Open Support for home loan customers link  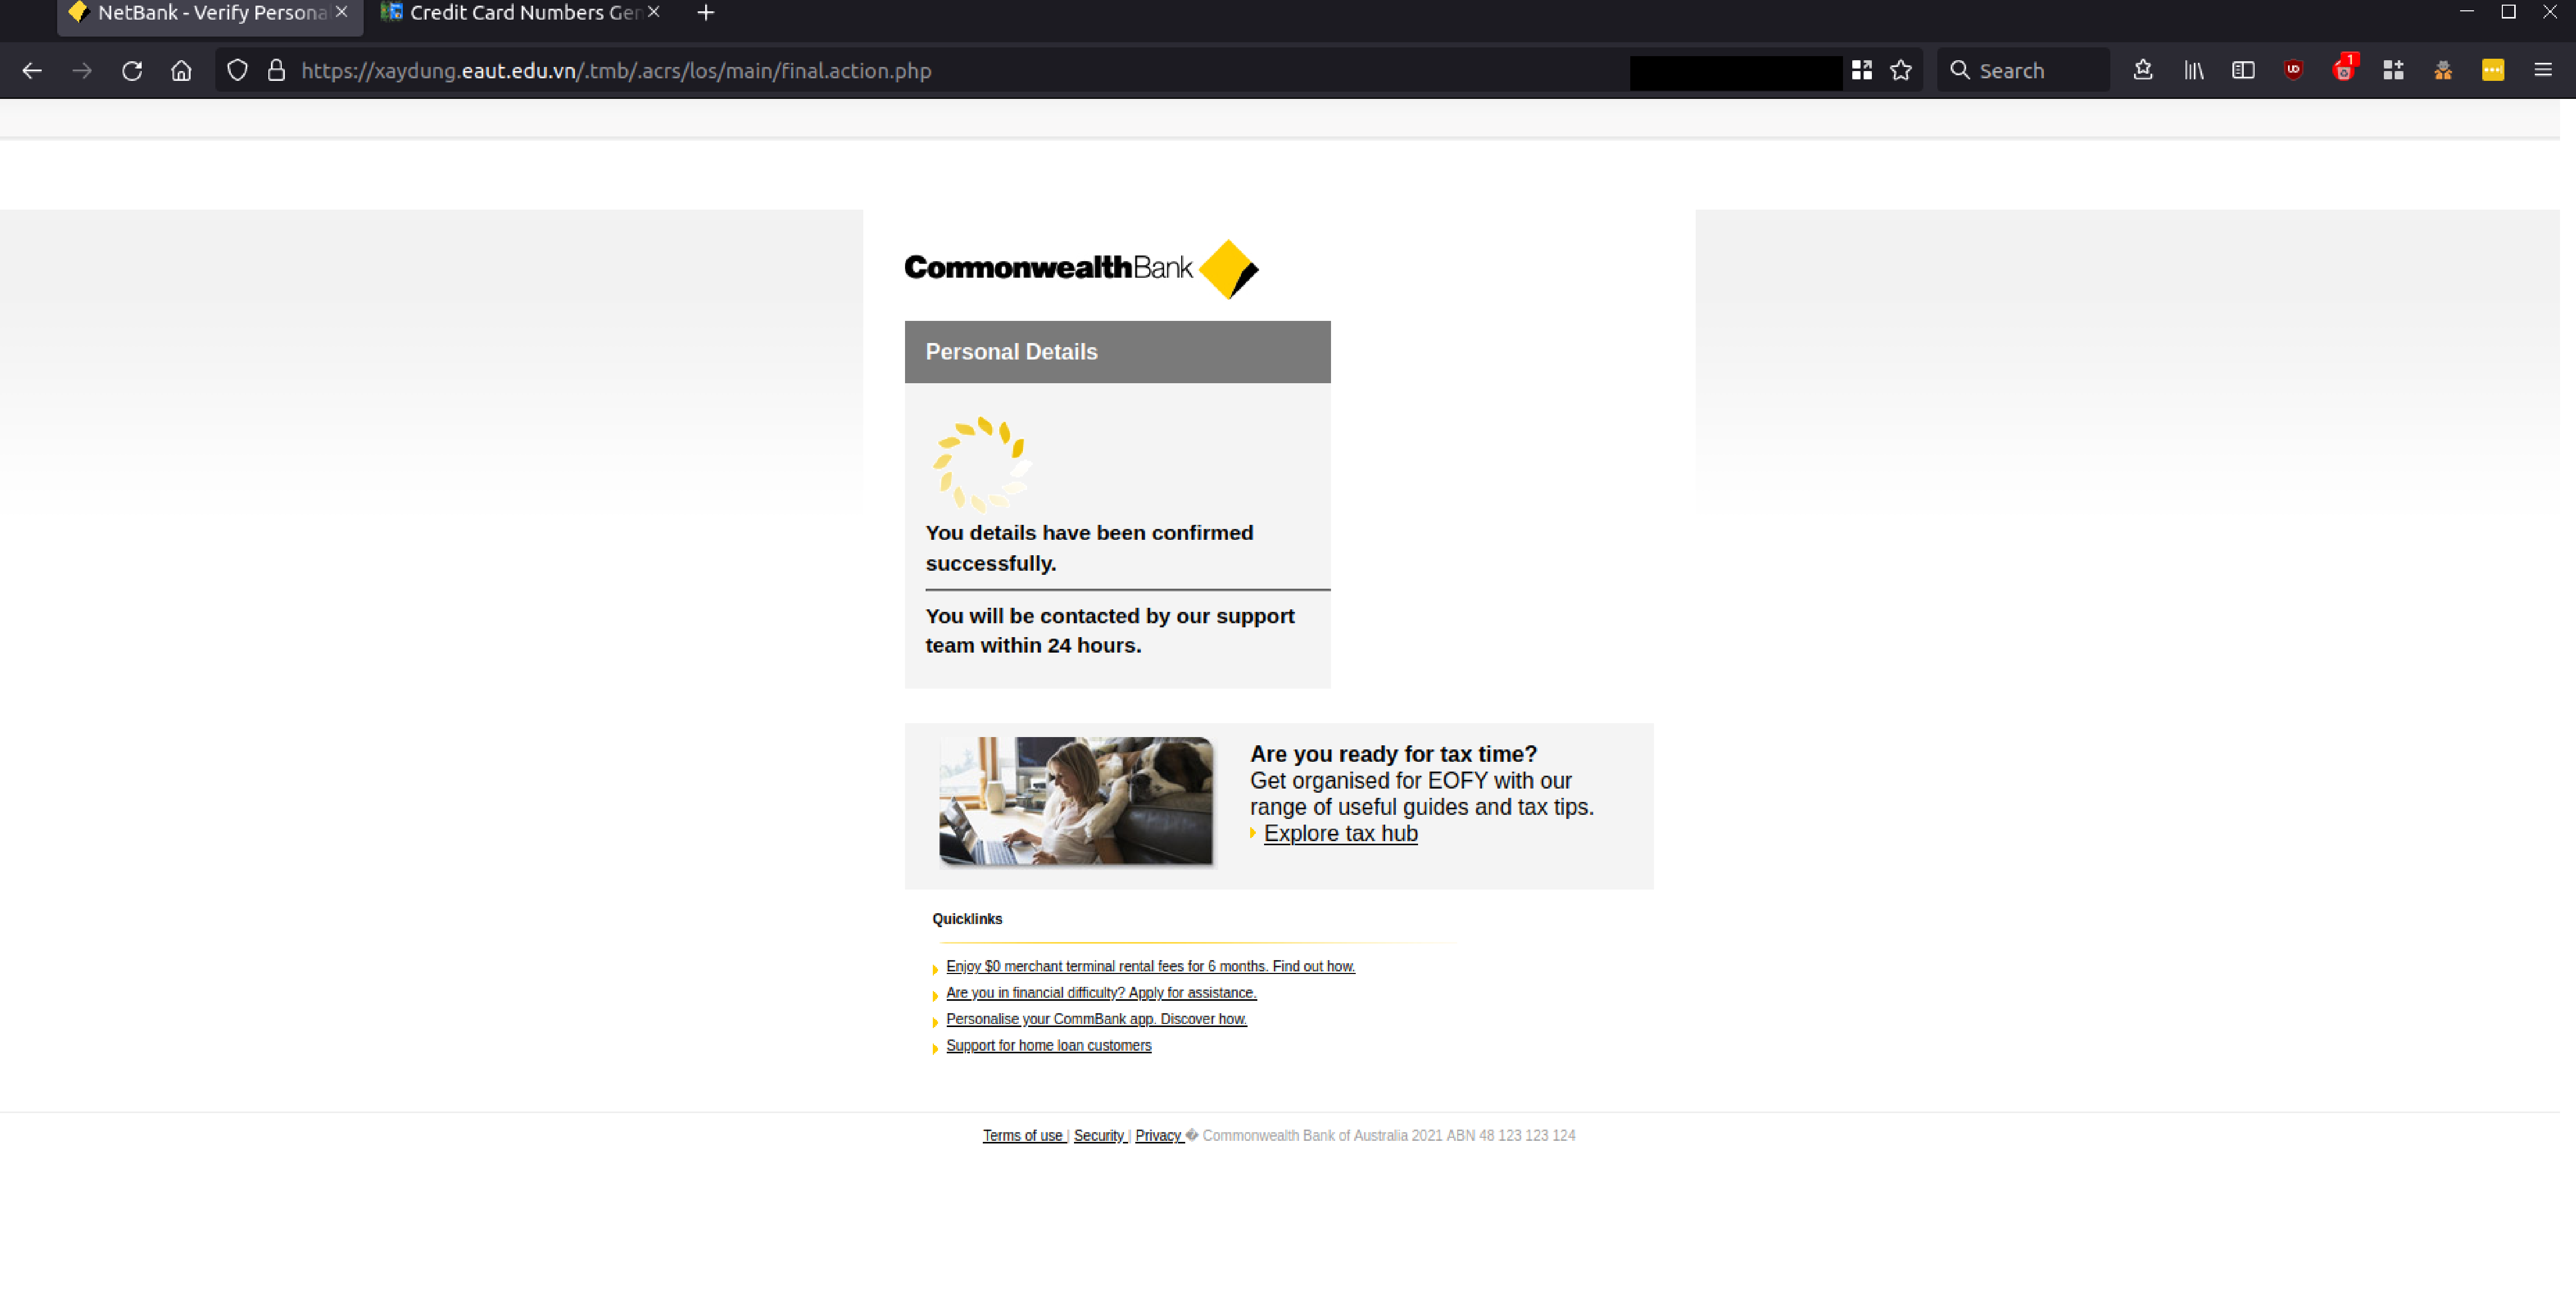click(1048, 1045)
